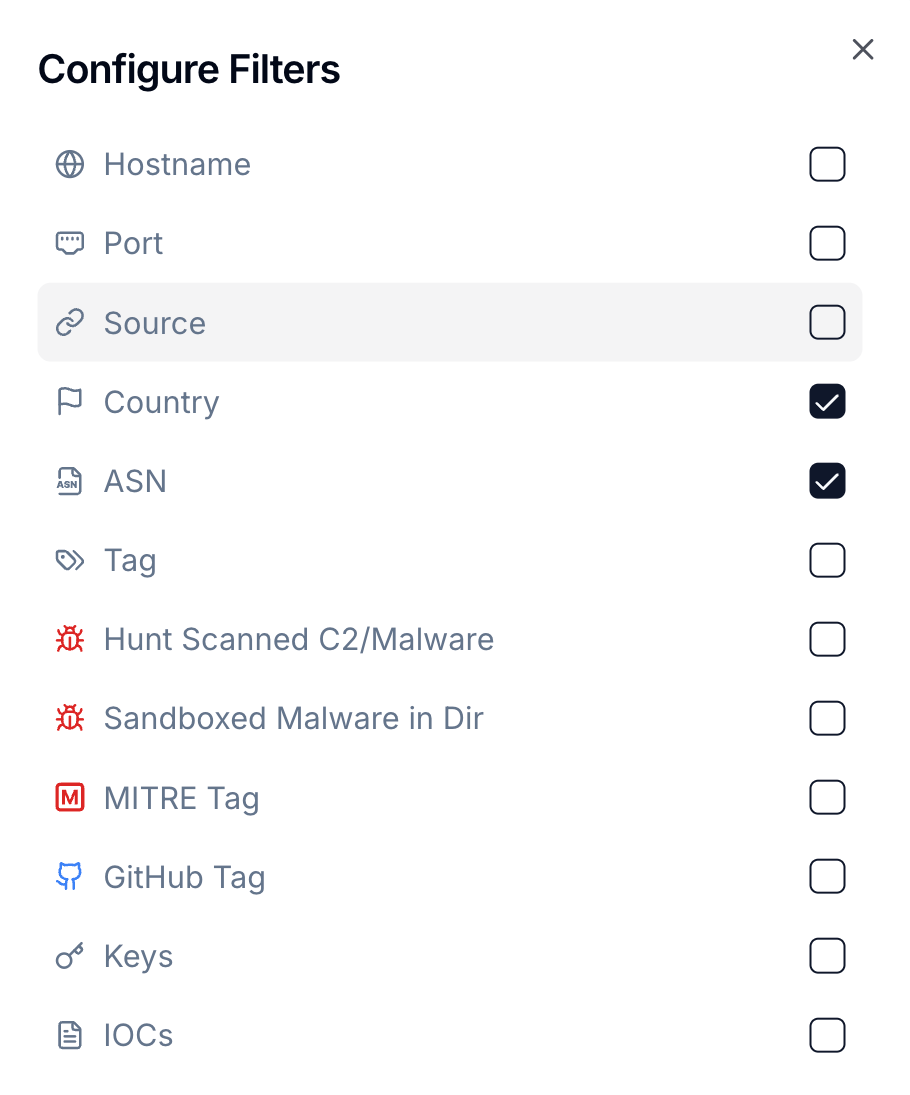Screen dimensions: 910x1095
Task: Click the document icon beside IOCs
Action: coord(69,1036)
